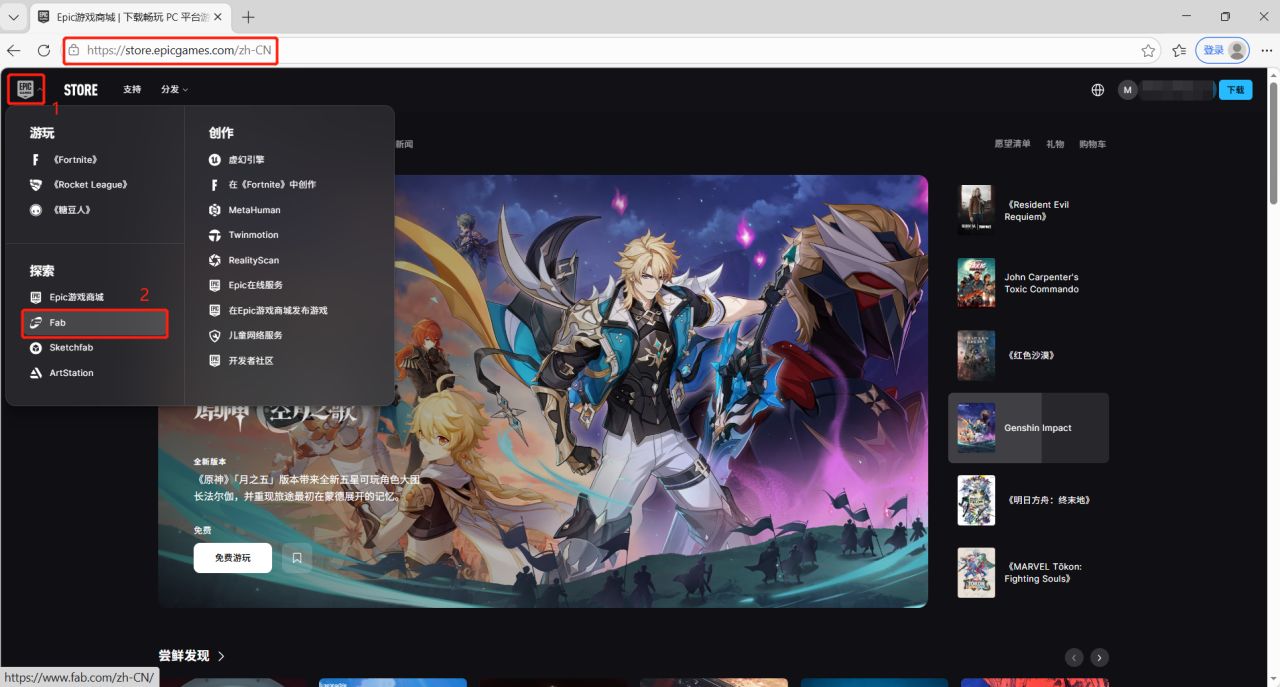The image size is (1280, 687).
Task: Open the 购物车 link
Action: 1092,144
